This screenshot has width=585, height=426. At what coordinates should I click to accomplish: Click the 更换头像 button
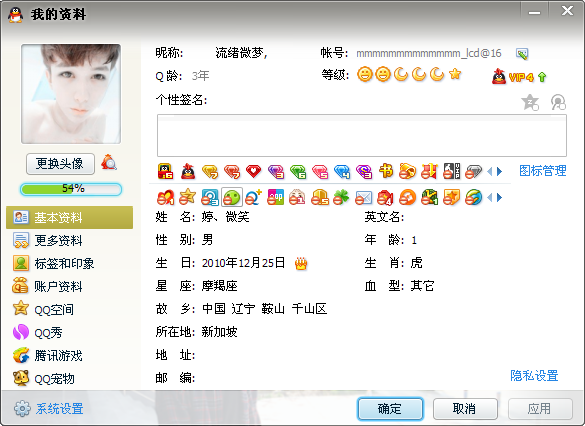click(x=60, y=163)
